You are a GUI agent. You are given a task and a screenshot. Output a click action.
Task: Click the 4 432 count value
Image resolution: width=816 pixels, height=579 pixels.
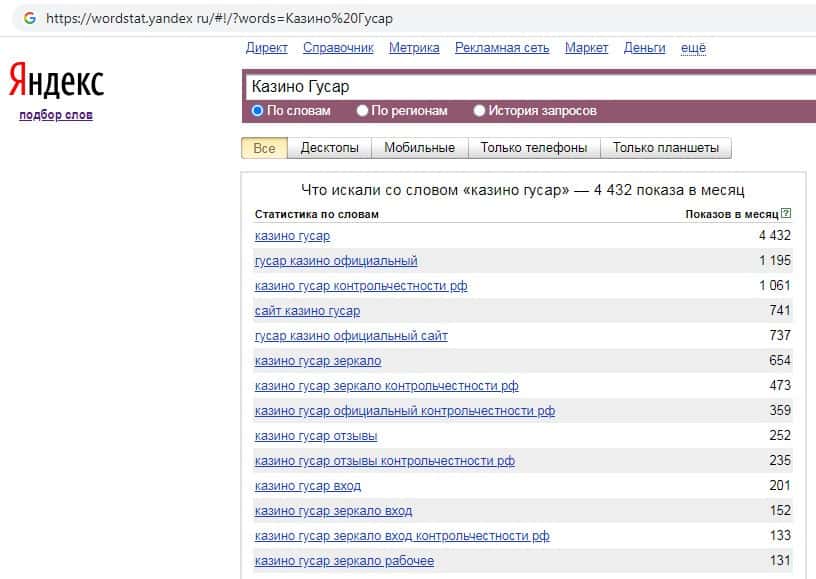click(775, 236)
